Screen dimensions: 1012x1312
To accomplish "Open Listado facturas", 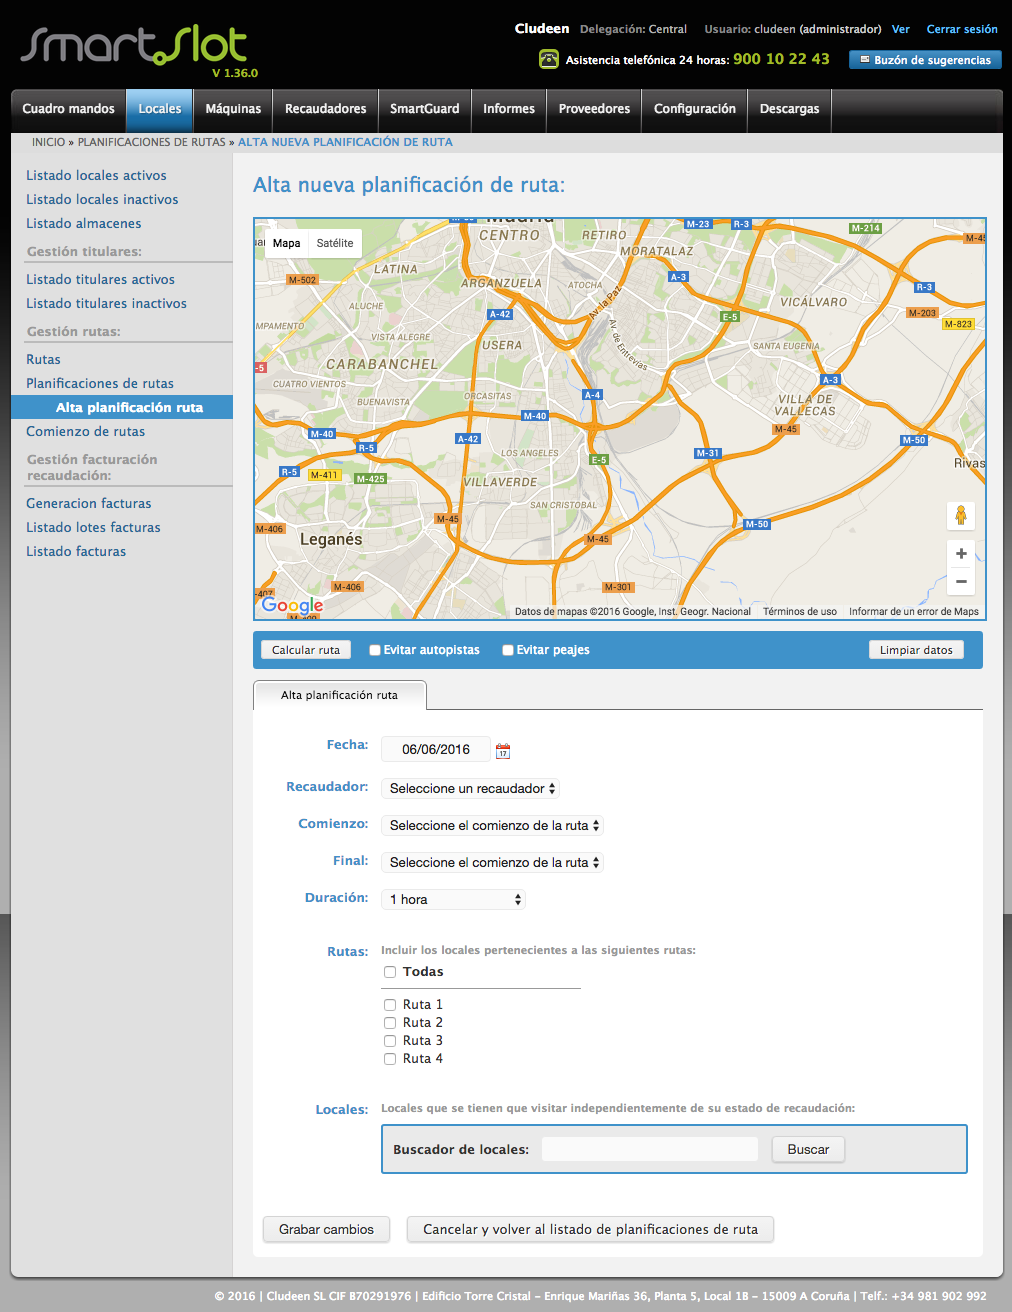I will [x=76, y=551].
